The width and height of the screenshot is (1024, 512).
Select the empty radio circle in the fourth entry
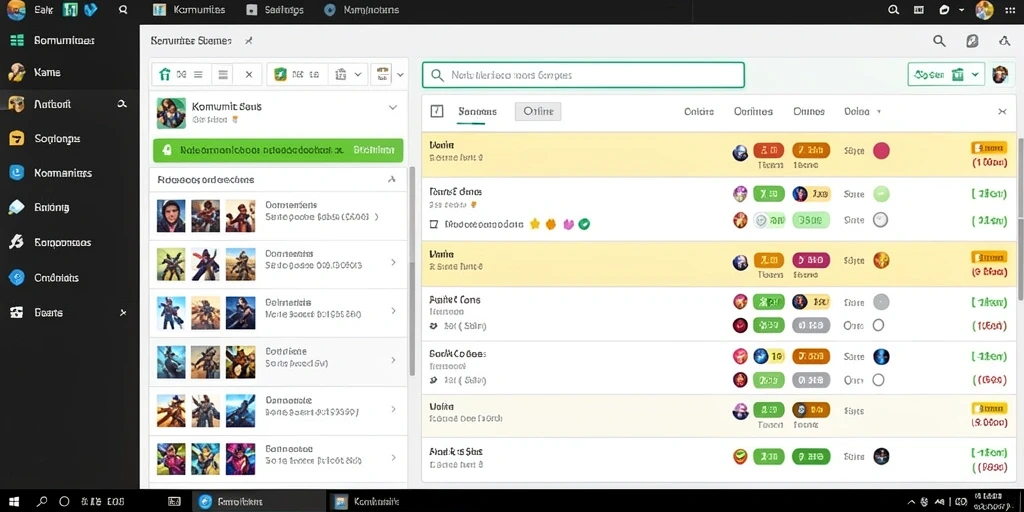(x=878, y=325)
